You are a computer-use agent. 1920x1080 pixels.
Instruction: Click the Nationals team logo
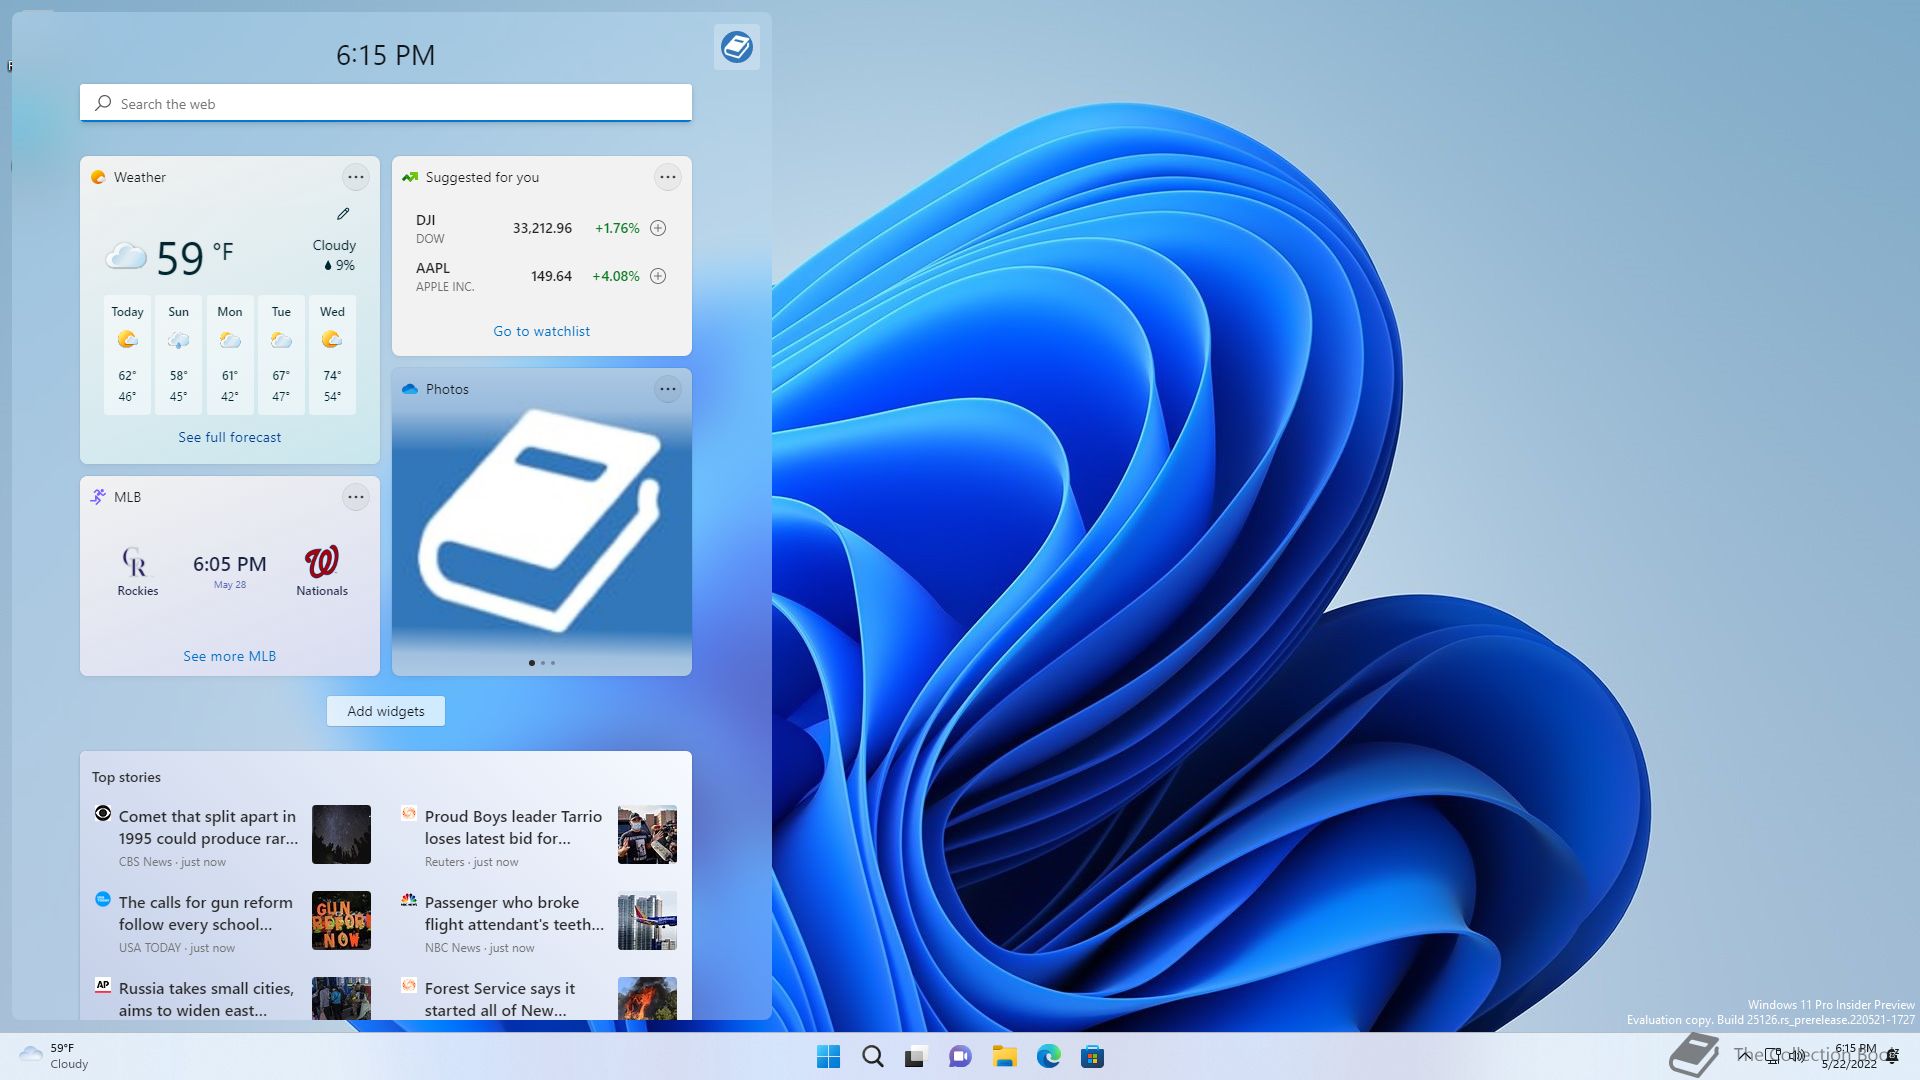pos(322,562)
